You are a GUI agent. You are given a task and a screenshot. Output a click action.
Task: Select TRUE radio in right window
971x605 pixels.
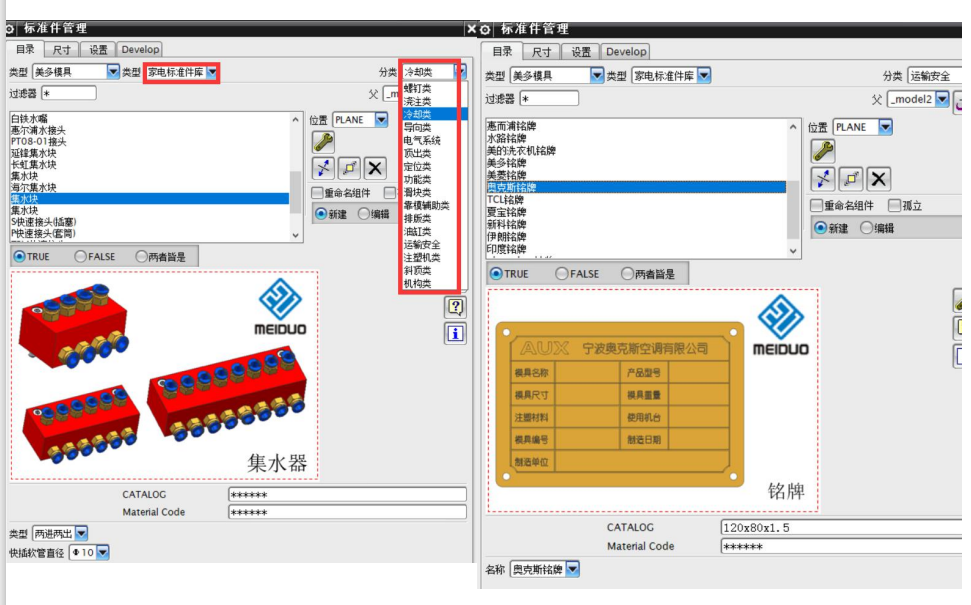pos(496,273)
